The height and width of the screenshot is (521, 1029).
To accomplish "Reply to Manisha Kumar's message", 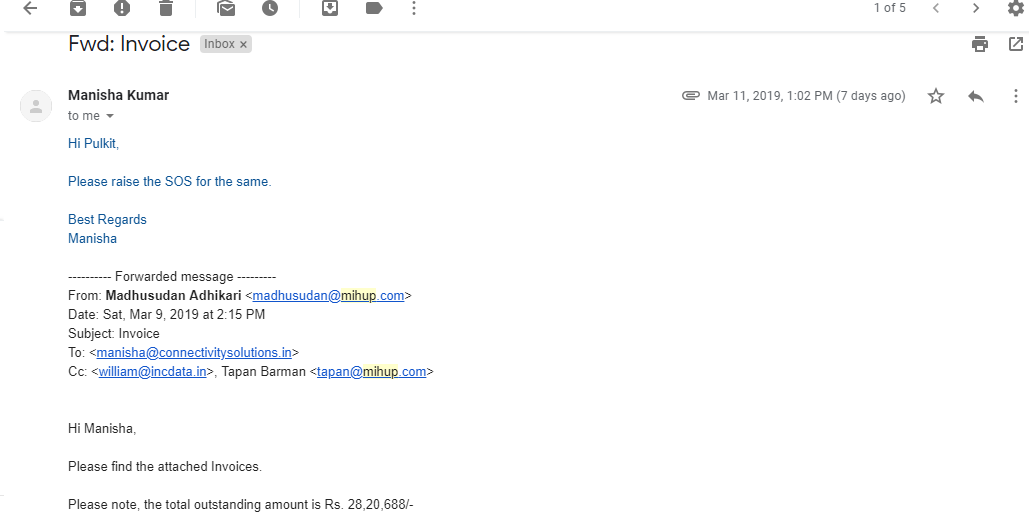I will pos(976,96).
